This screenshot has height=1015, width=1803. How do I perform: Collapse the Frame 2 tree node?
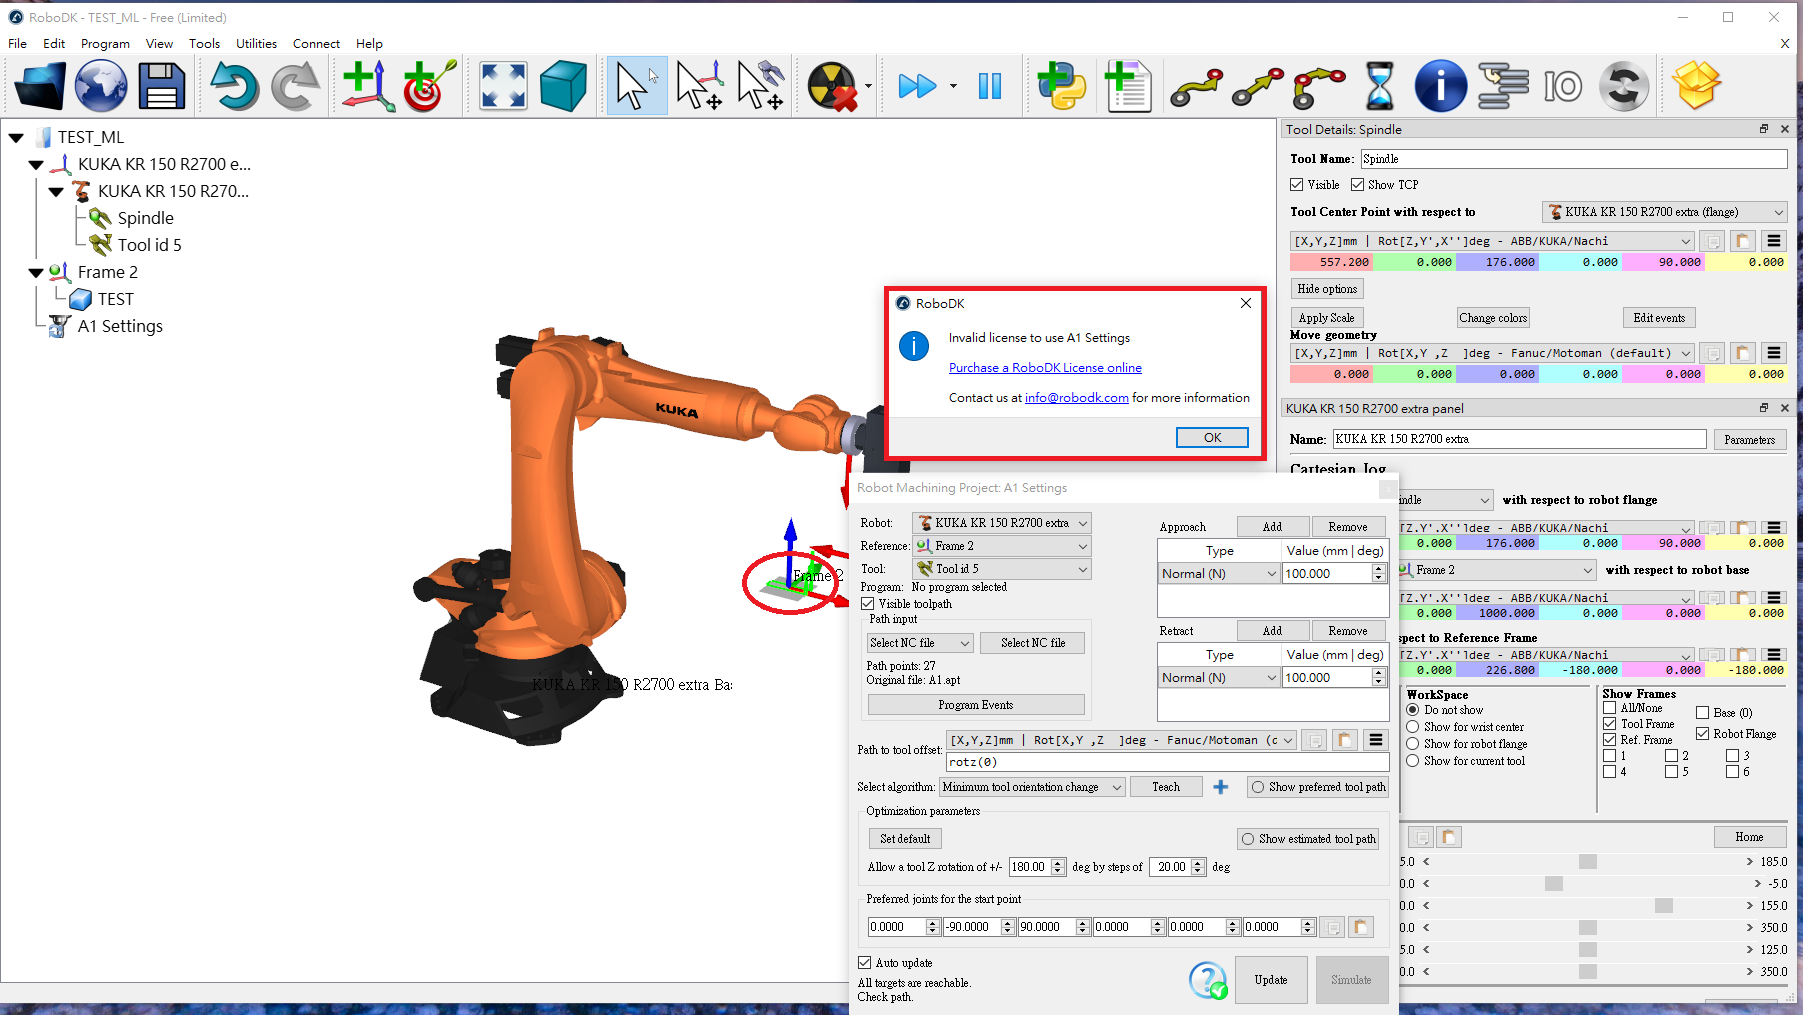[x=37, y=272]
